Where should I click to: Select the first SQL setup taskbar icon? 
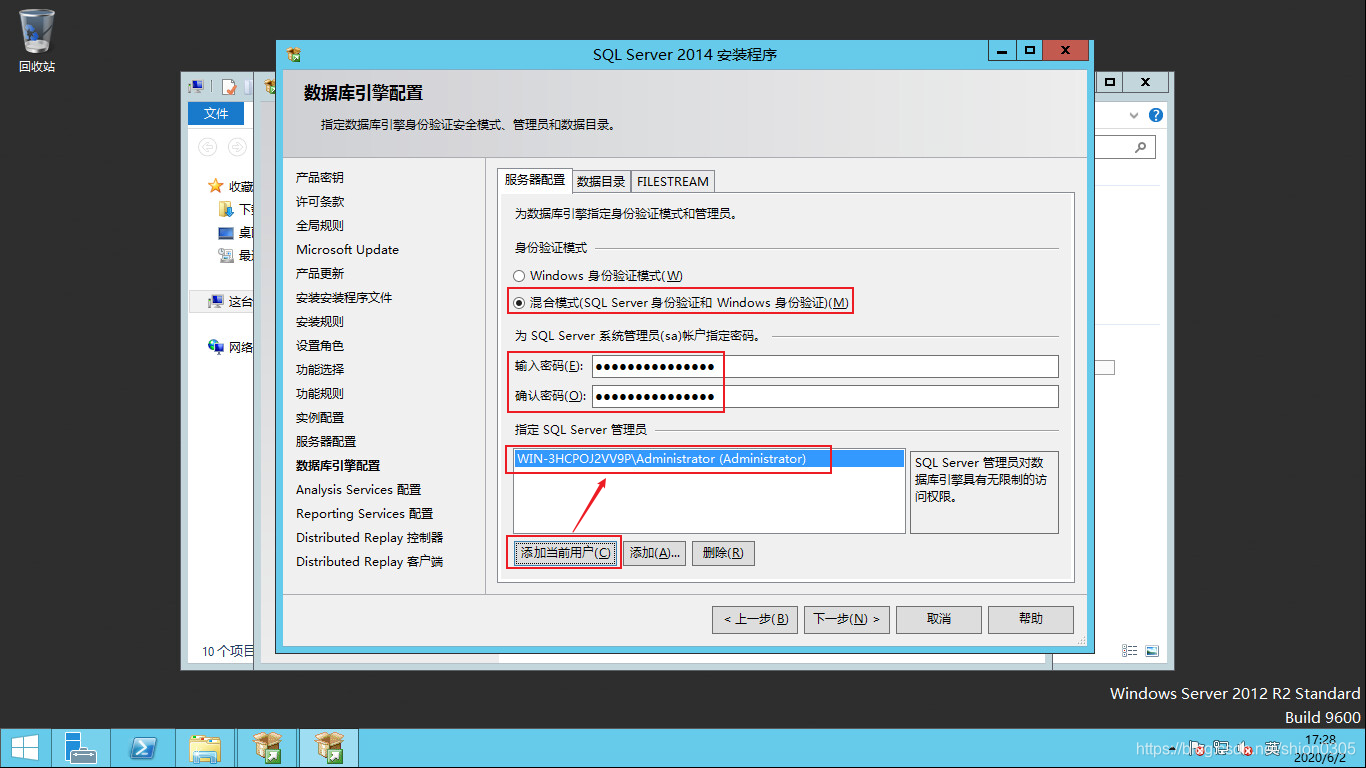[x=267, y=748]
